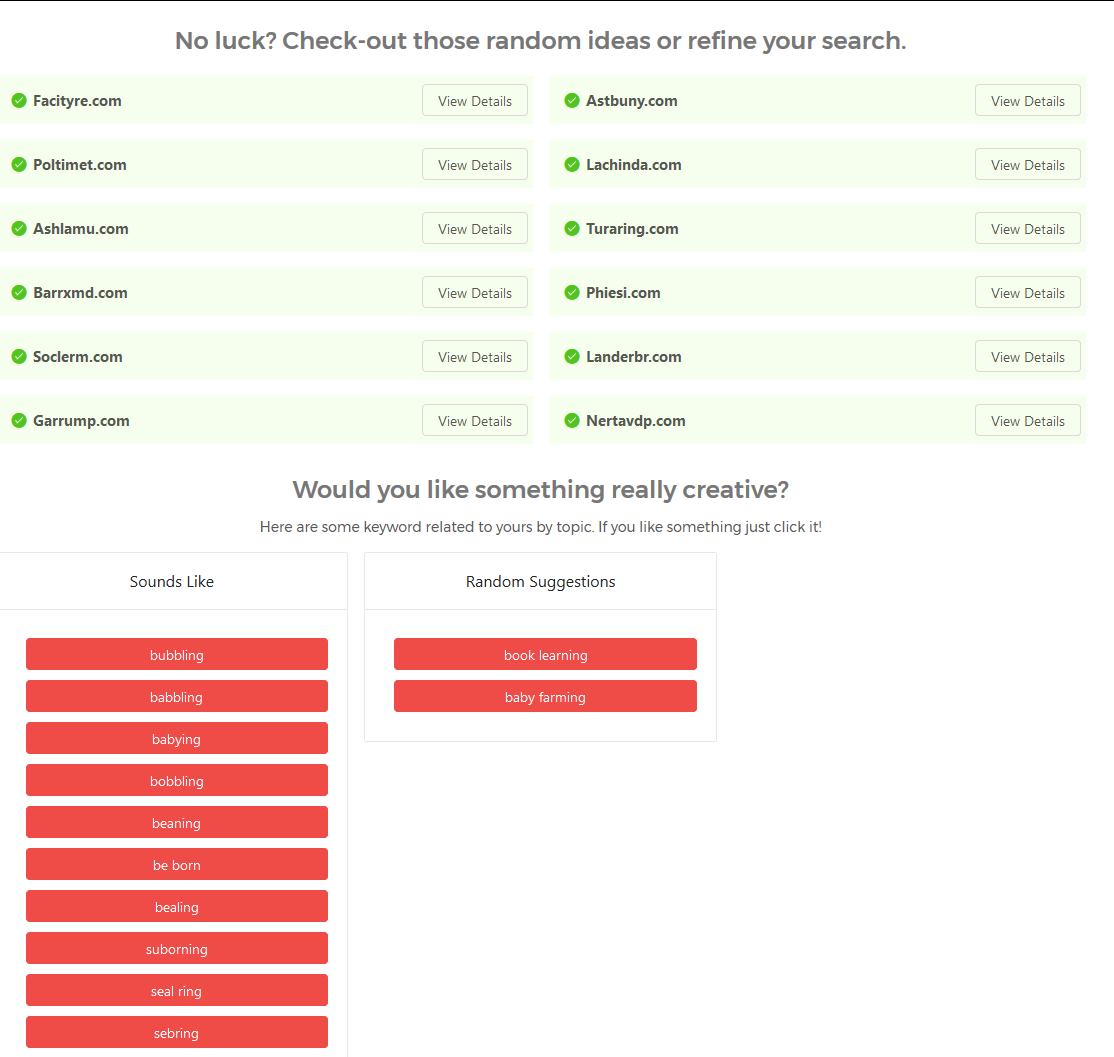Click the 'babbling' suggestion button
The height and width of the screenshot is (1057, 1114).
[x=176, y=696]
